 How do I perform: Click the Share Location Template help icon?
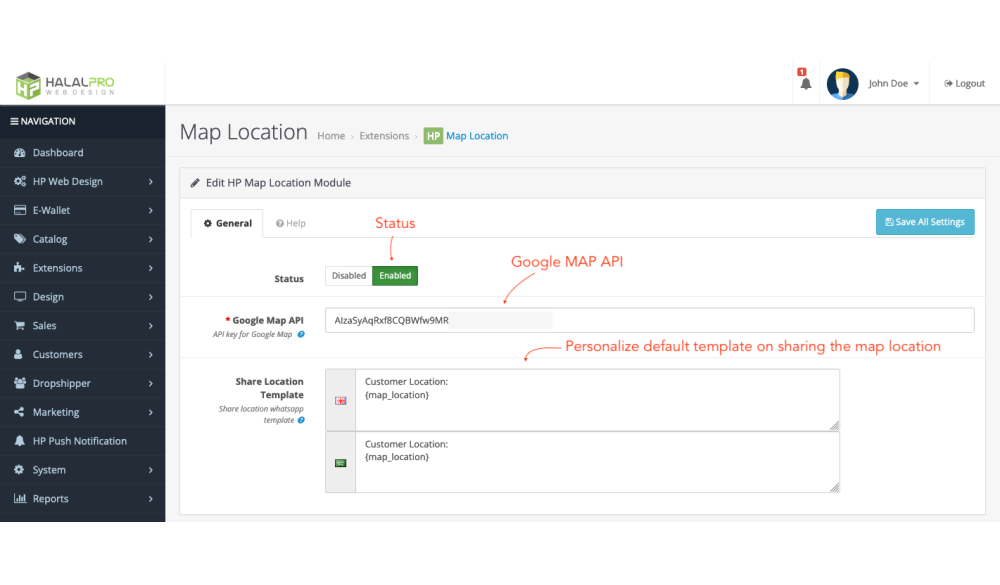pos(301,420)
